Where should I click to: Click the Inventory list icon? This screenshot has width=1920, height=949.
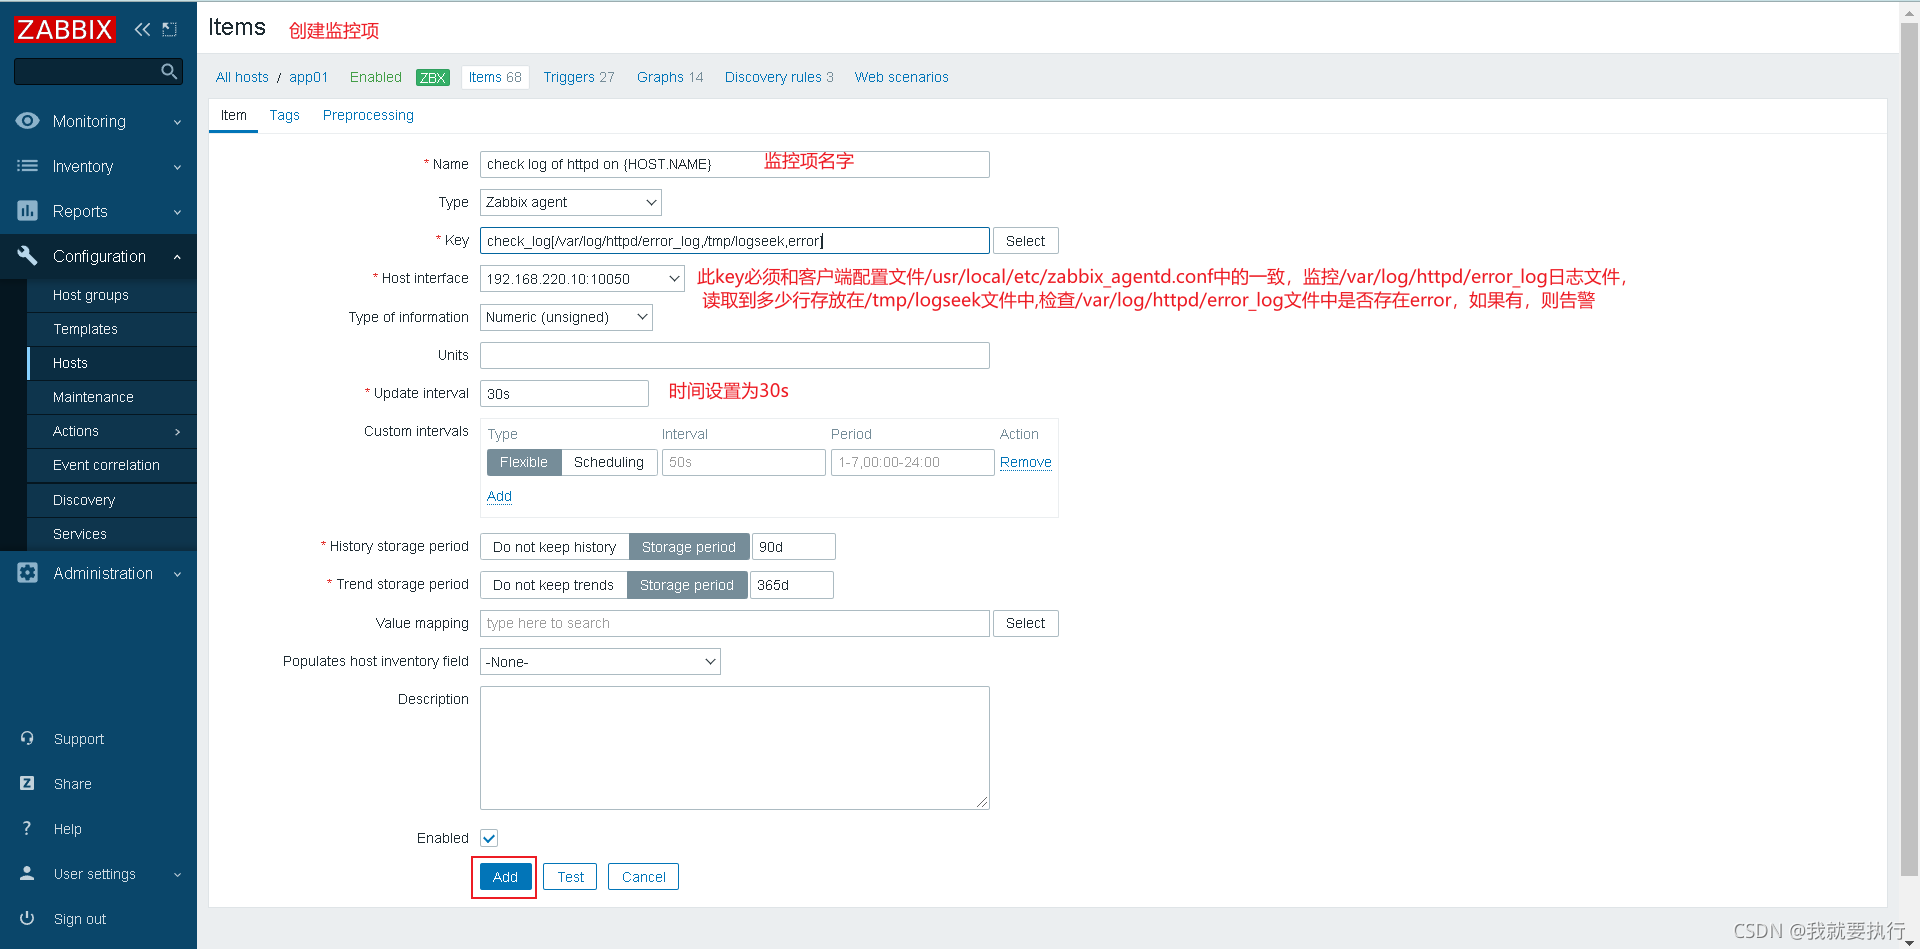[27, 166]
